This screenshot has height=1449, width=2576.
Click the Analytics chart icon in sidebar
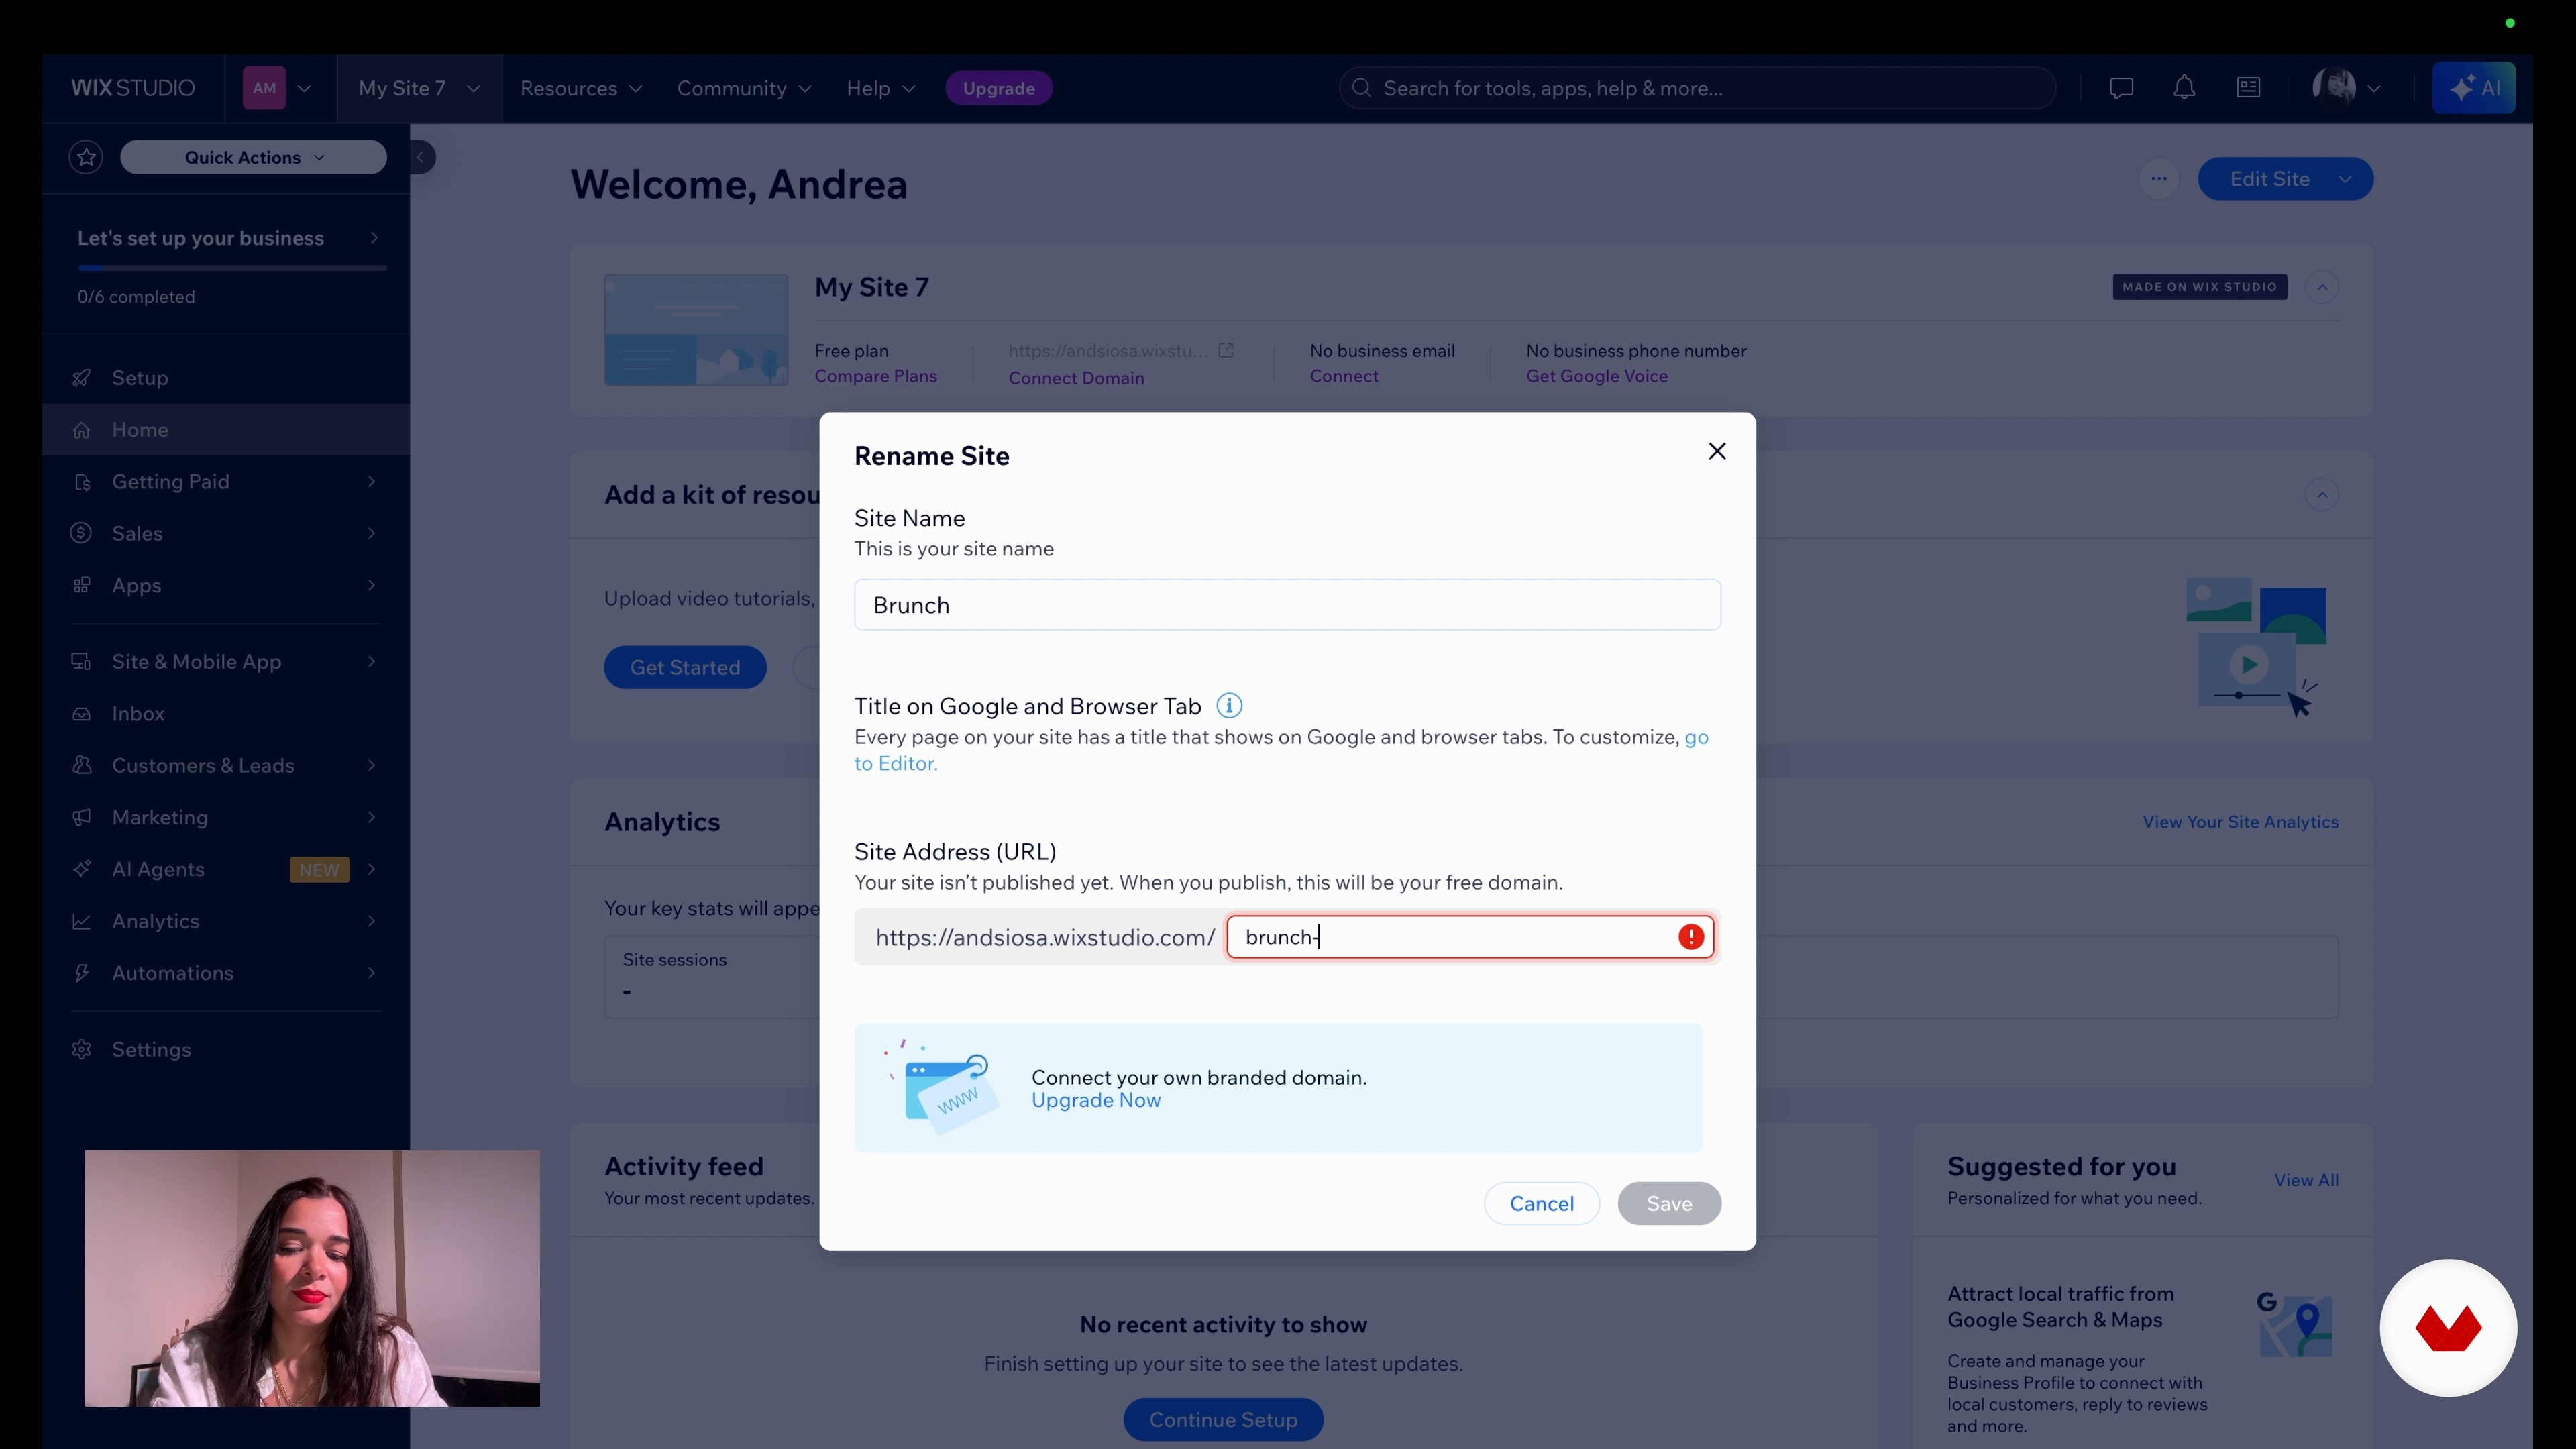coord(82,922)
